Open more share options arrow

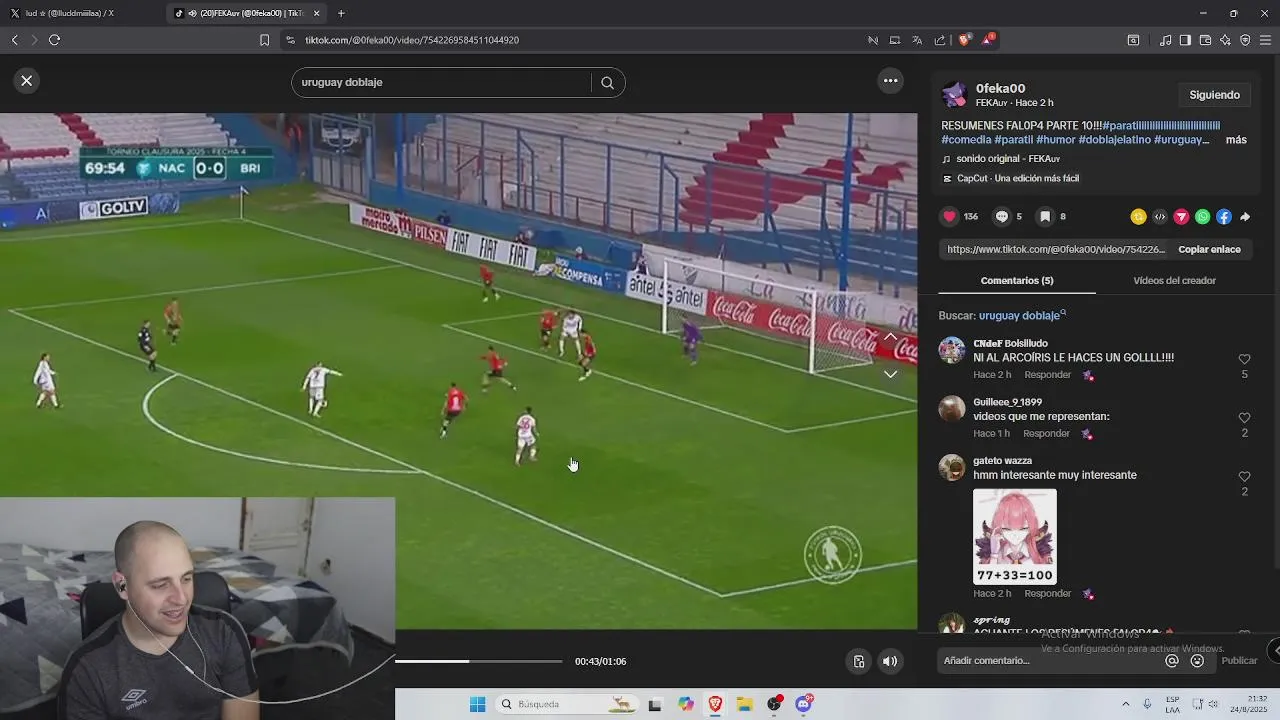1245,217
